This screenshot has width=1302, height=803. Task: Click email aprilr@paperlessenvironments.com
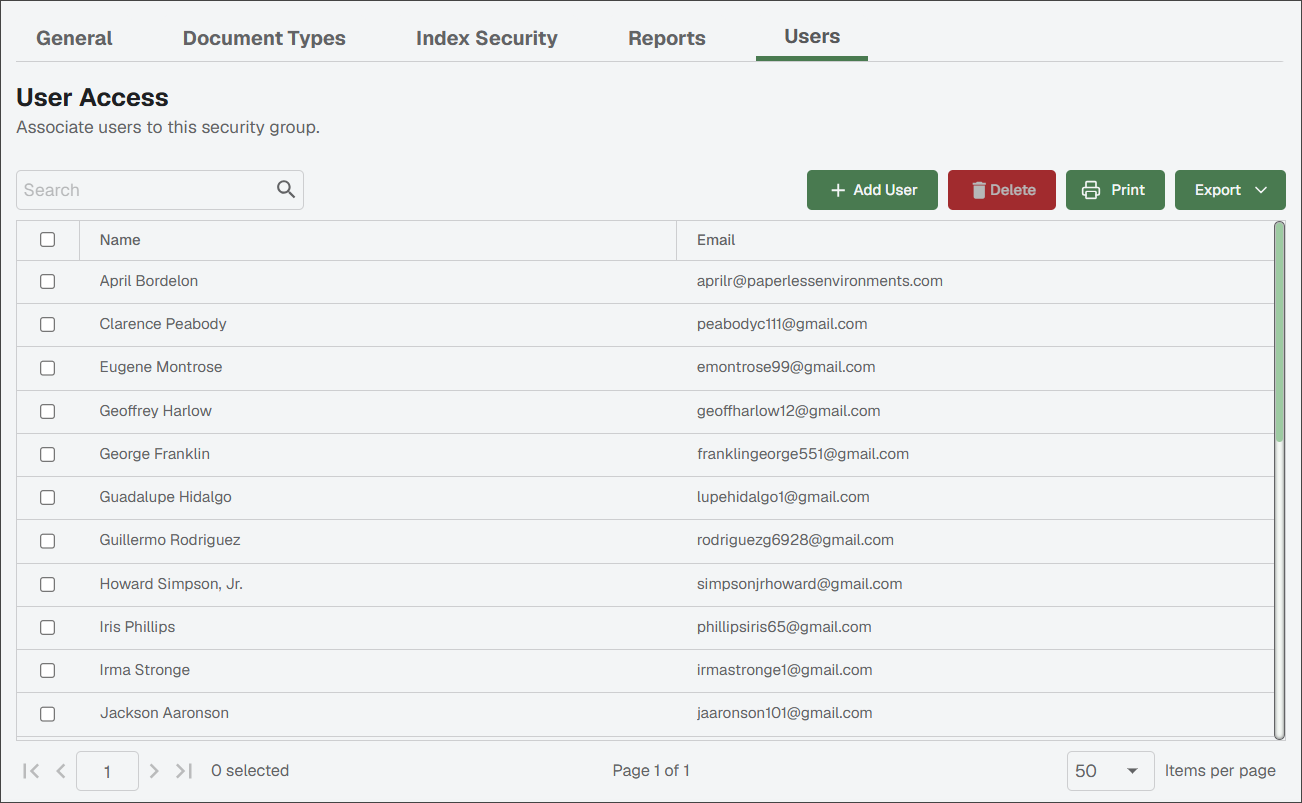[x=820, y=281]
